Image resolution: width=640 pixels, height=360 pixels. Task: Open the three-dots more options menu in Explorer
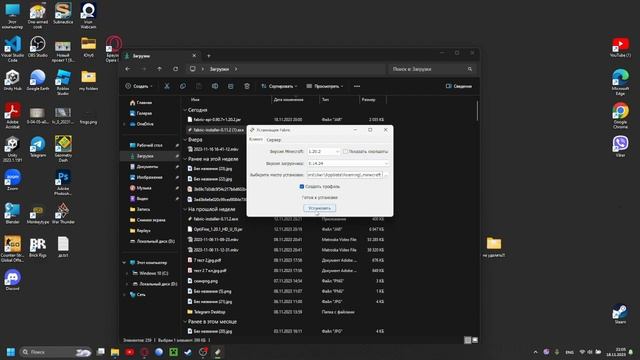[357, 86]
